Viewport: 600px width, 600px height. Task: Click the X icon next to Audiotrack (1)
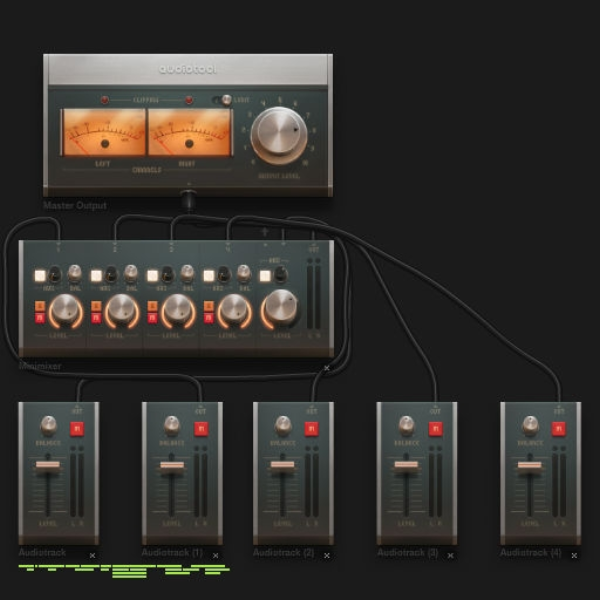(x=215, y=555)
